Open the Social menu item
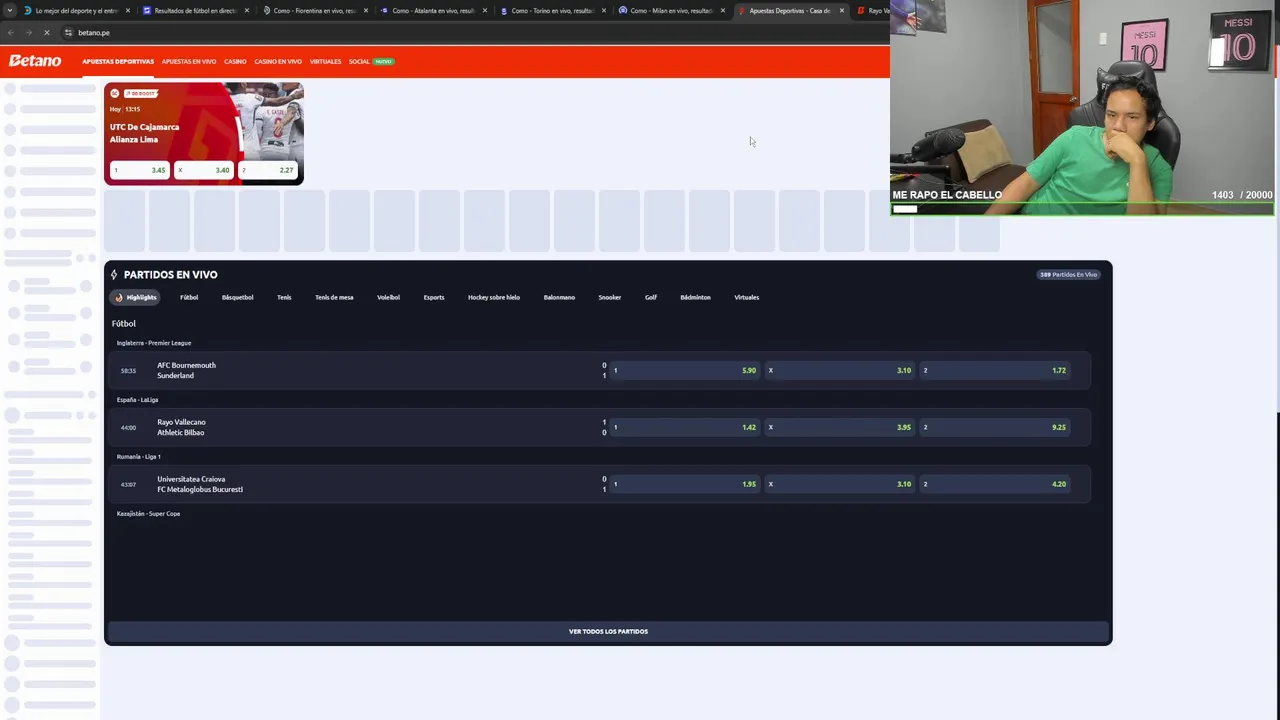Image resolution: width=1280 pixels, height=720 pixels. coord(359,61)
